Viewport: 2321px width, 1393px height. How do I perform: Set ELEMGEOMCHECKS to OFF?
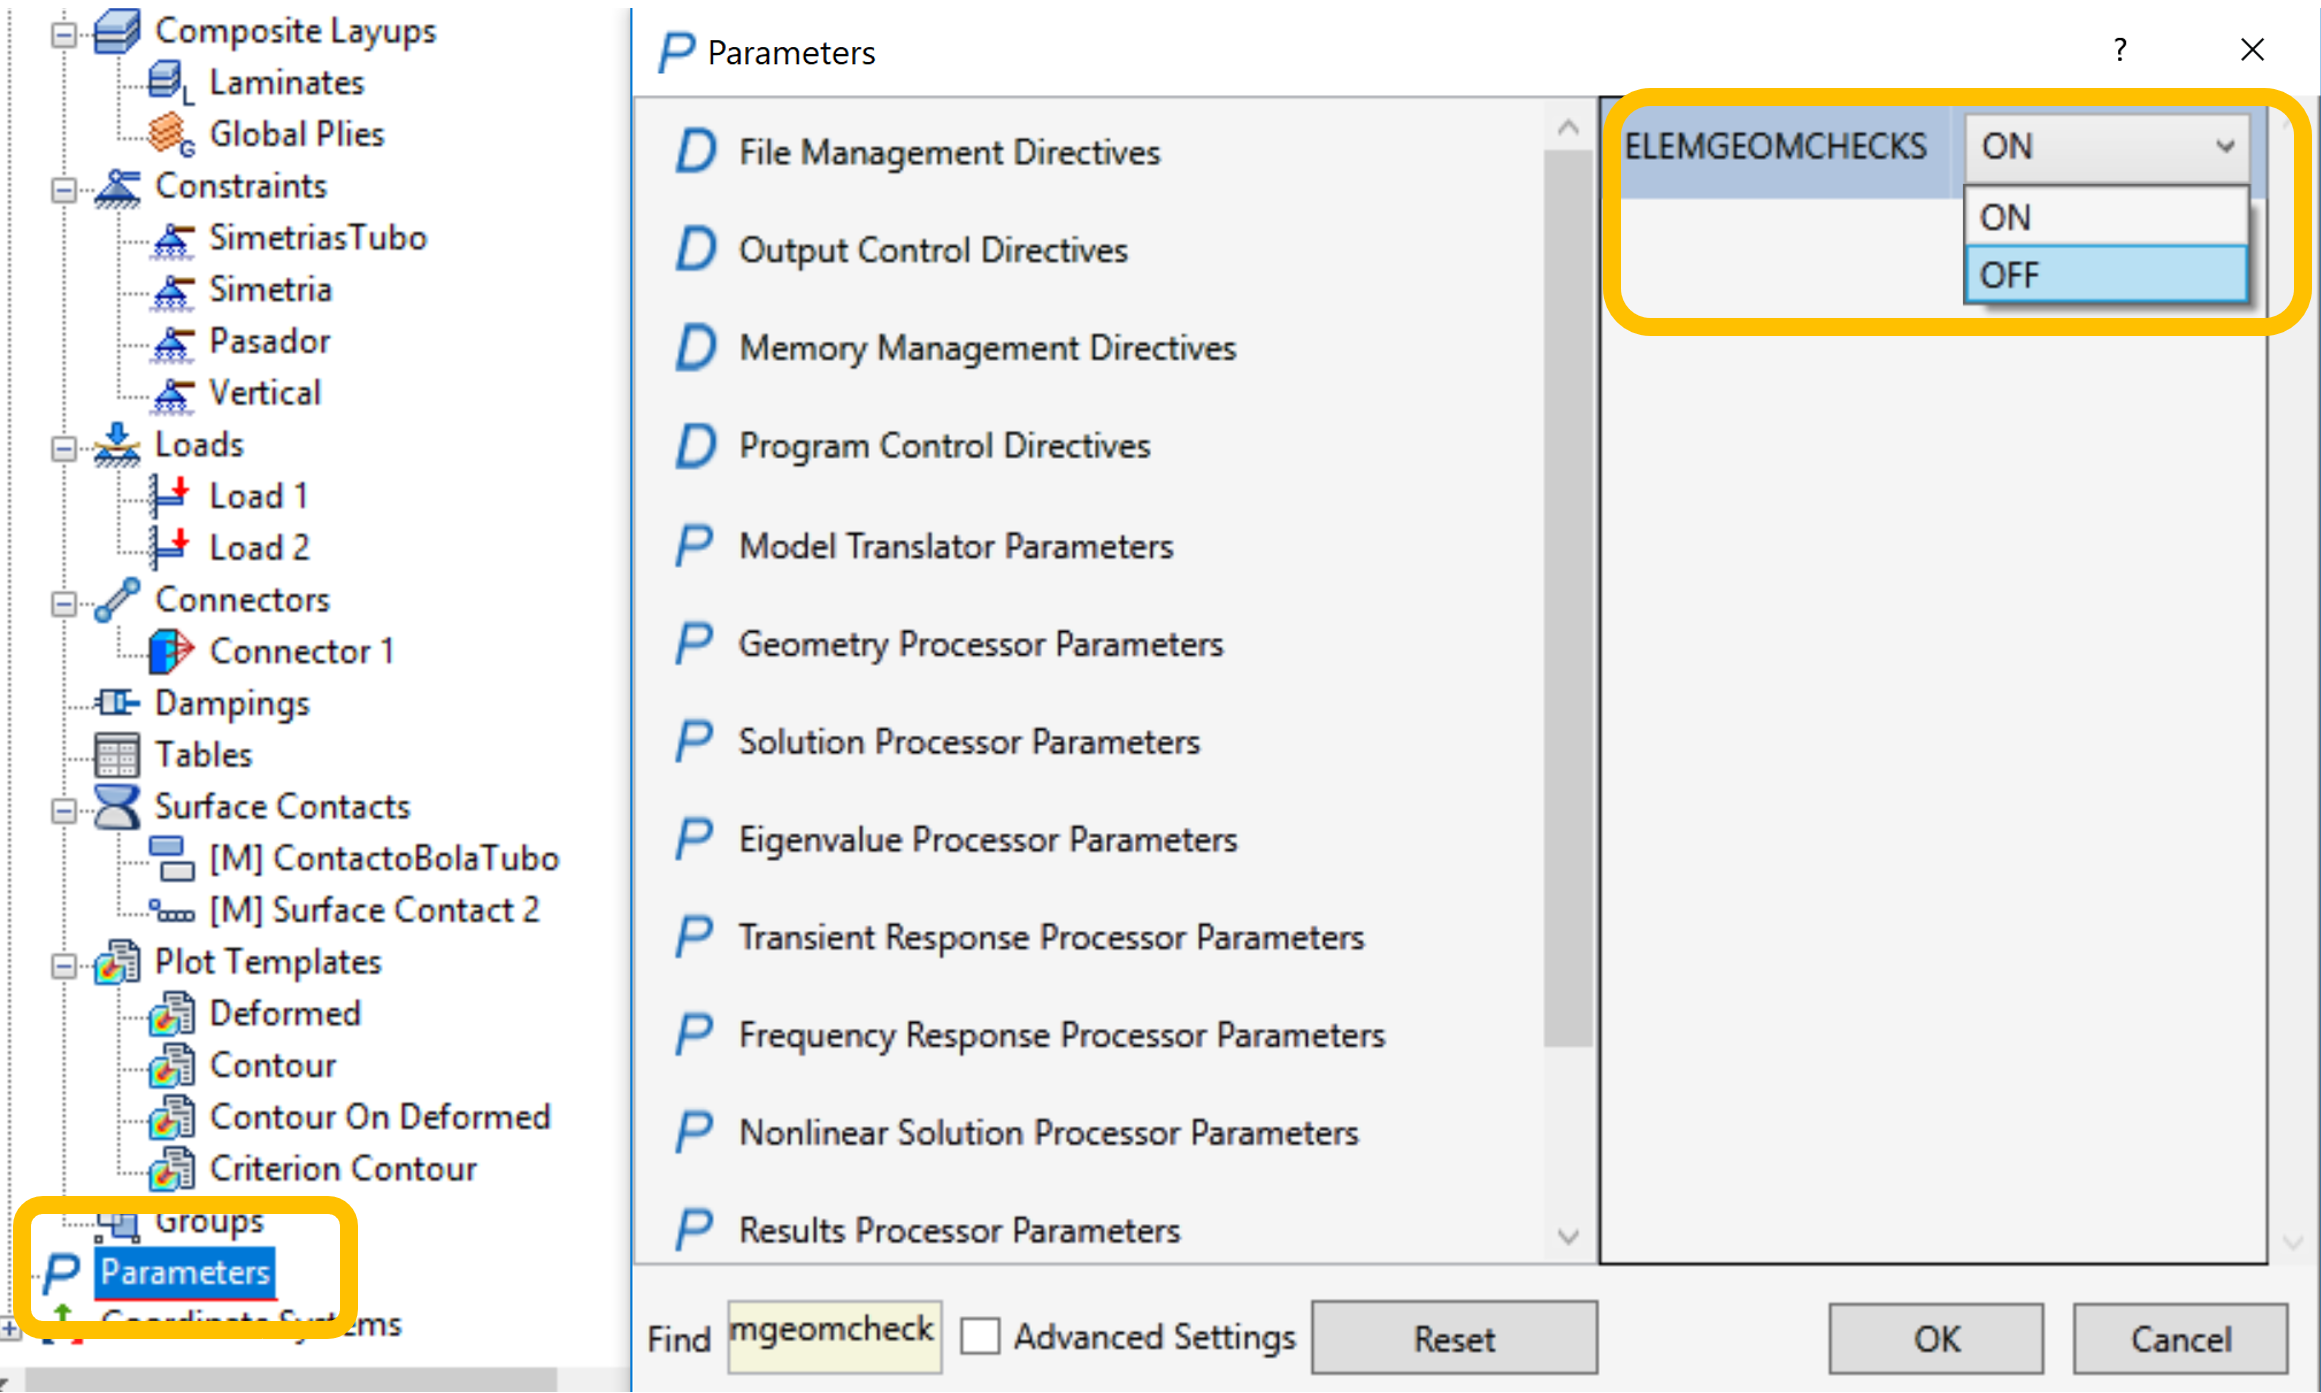[2011, 274]
